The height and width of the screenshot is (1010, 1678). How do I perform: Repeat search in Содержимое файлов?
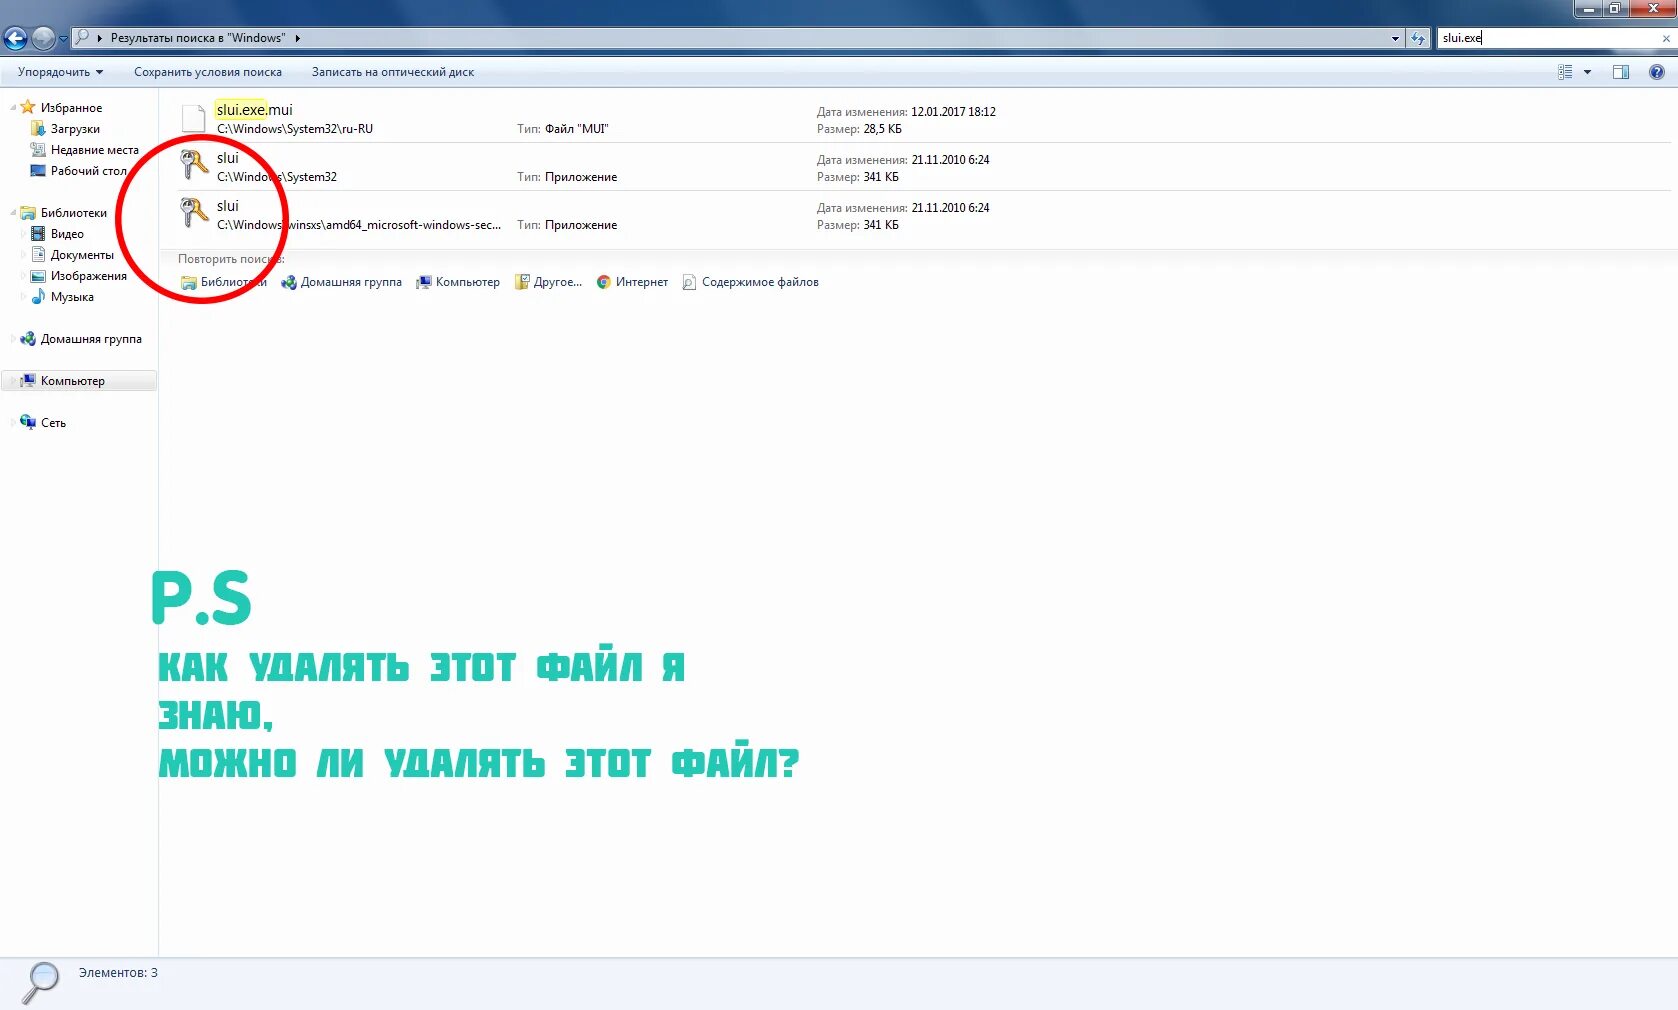tap(750, 282)
